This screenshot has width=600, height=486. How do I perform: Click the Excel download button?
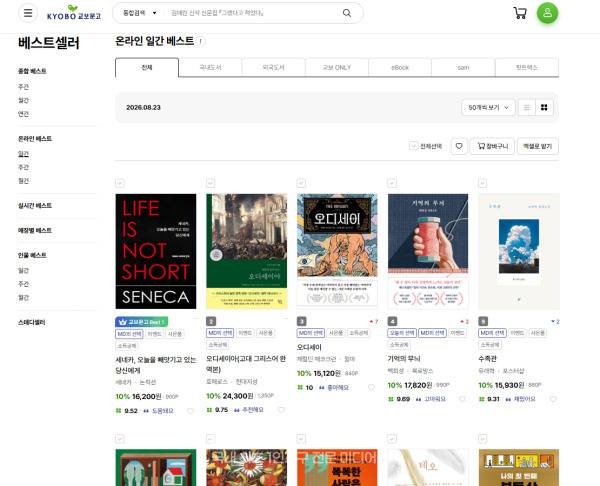(538, 146)
